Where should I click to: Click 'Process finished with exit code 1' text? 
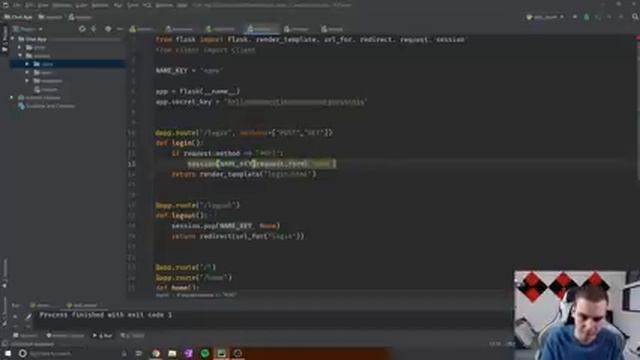pyautogui.click(x=106, y=315)
